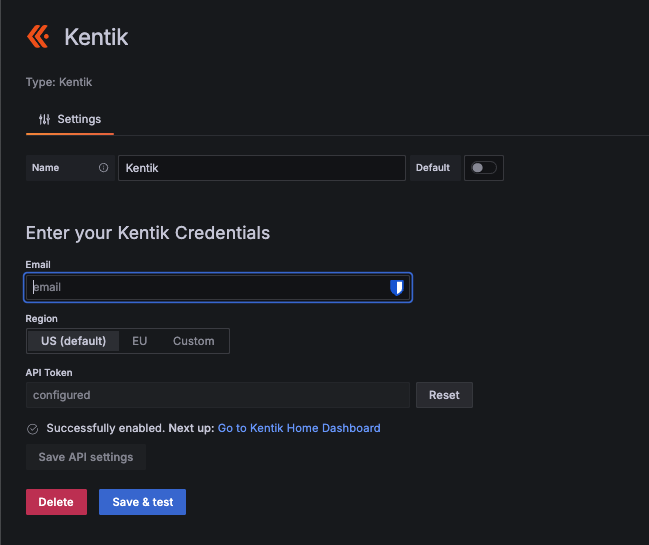Image resolution: width=649 pixels, height=545 pixels.
Task: Click the Name field containing Kentik
Action: (x=261, y=168)
